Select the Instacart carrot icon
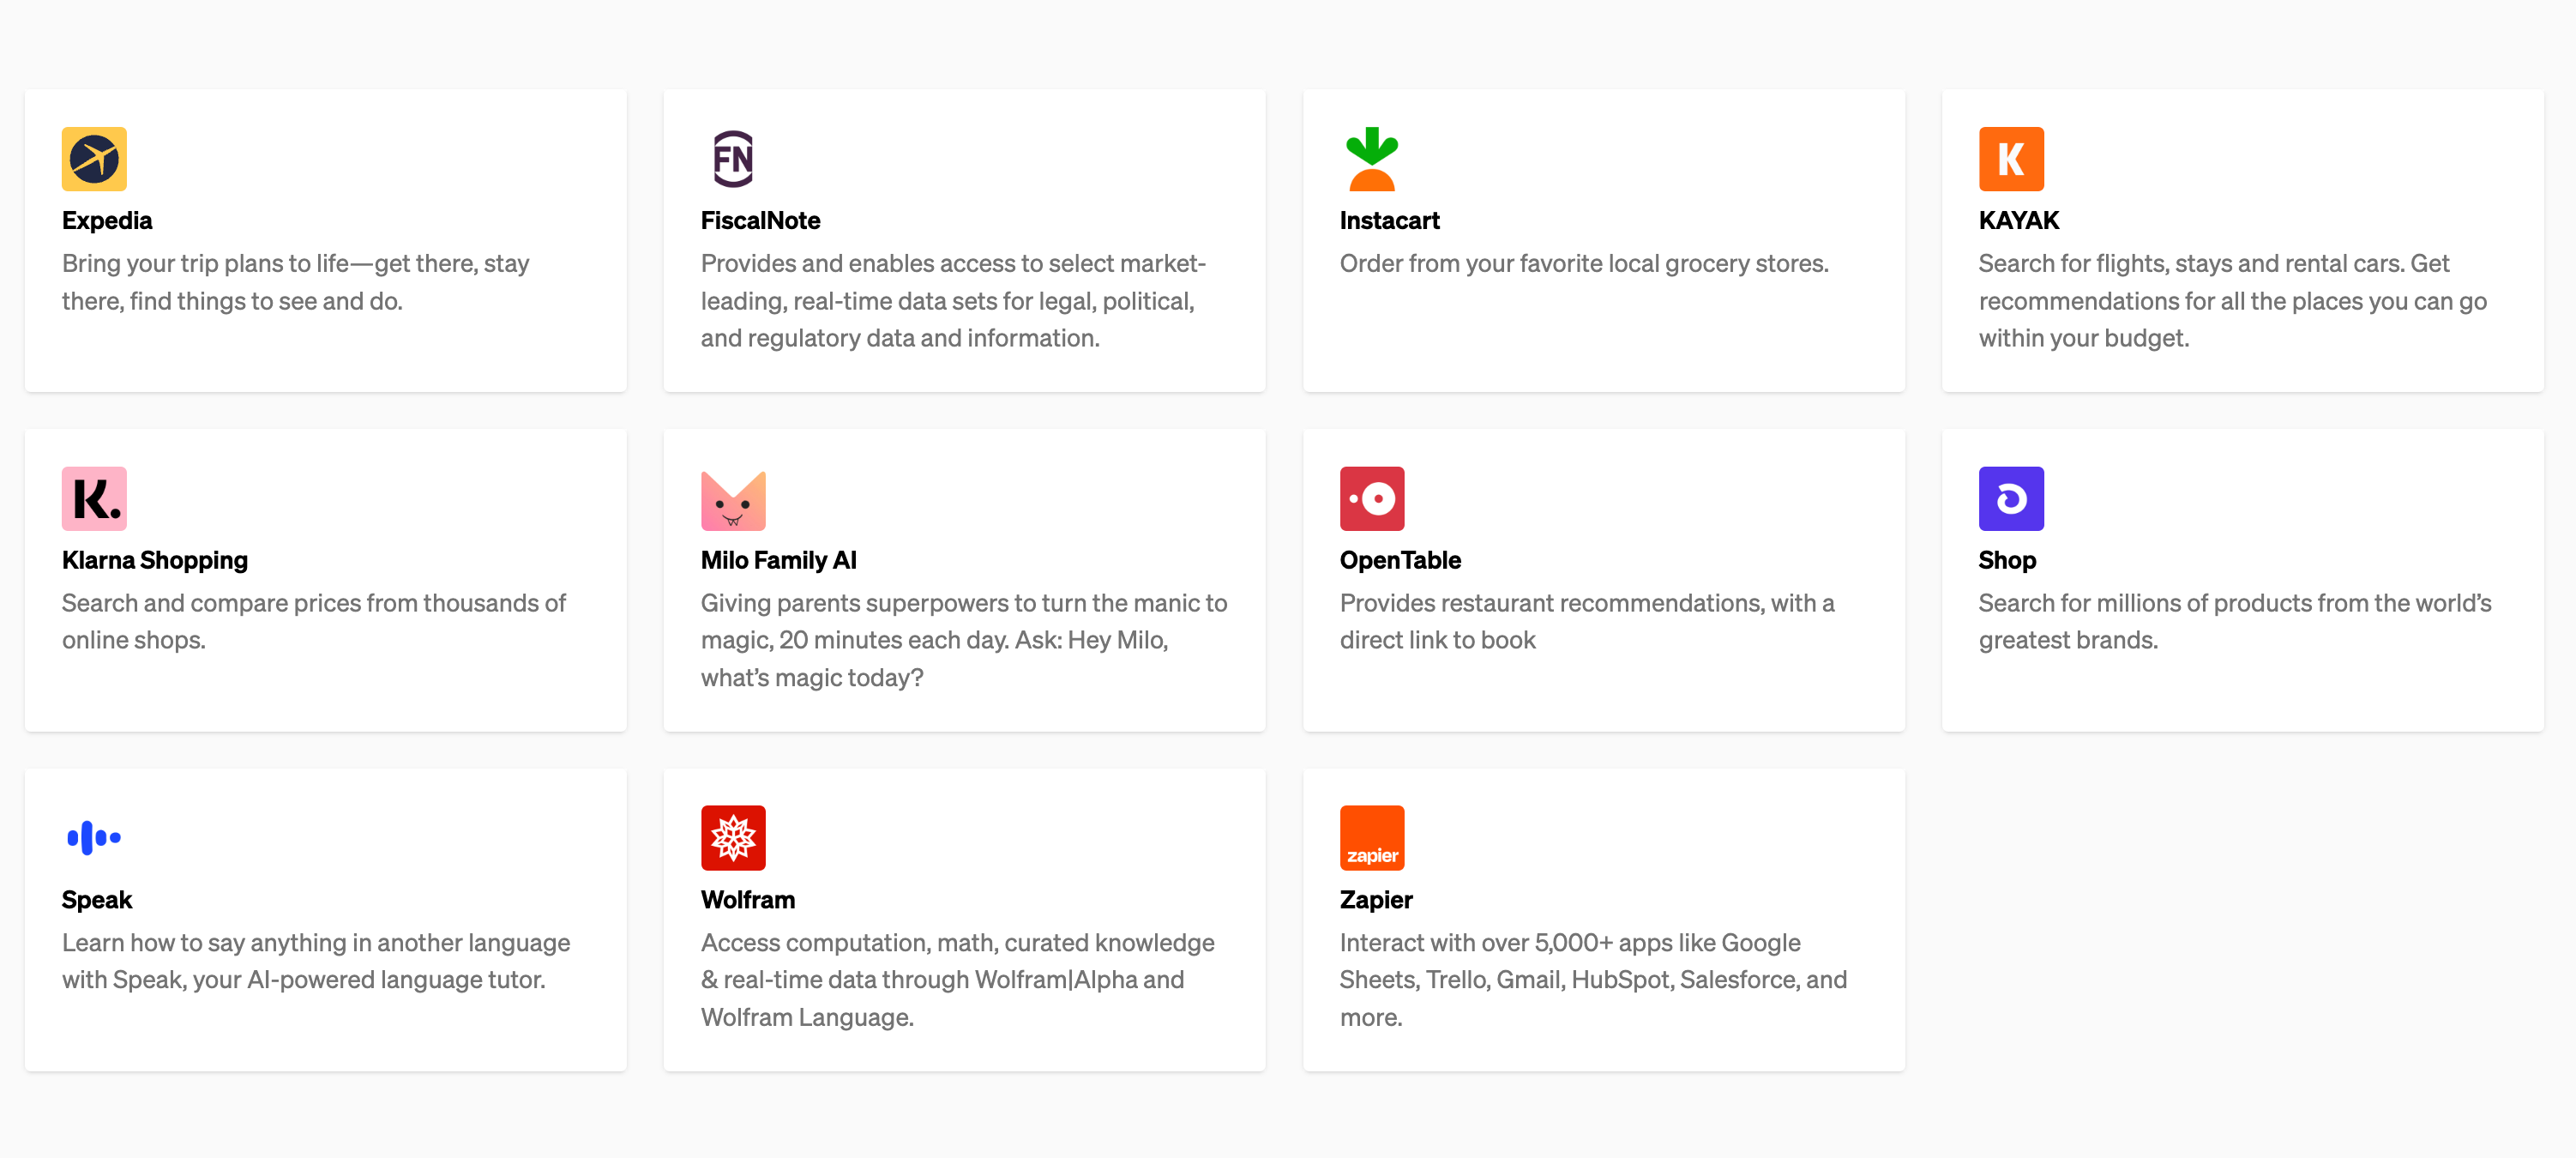 (1372, 159)
